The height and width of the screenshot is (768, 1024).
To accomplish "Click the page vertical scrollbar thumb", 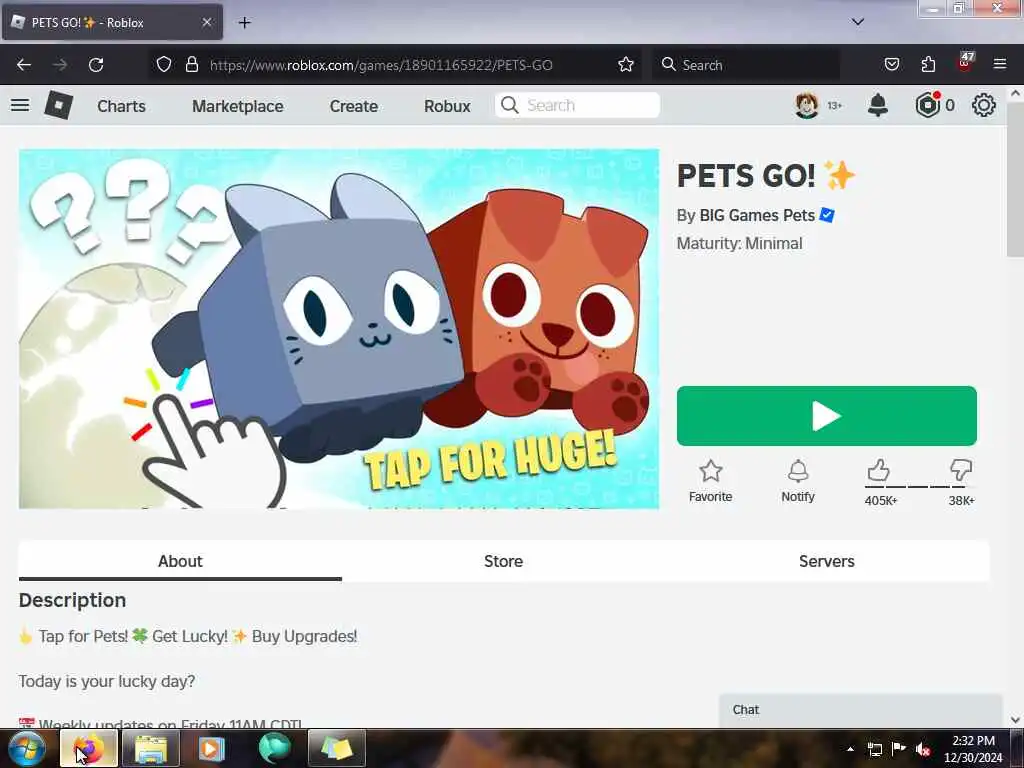I will tap(1015, 180).
